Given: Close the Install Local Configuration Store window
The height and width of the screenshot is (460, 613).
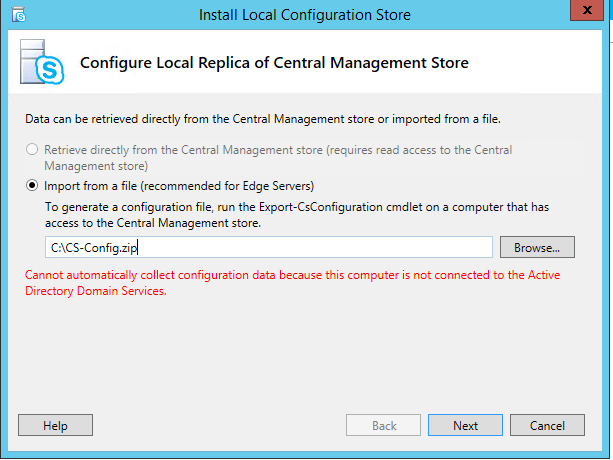Looking at the screenshot, I should pos(587,10).
